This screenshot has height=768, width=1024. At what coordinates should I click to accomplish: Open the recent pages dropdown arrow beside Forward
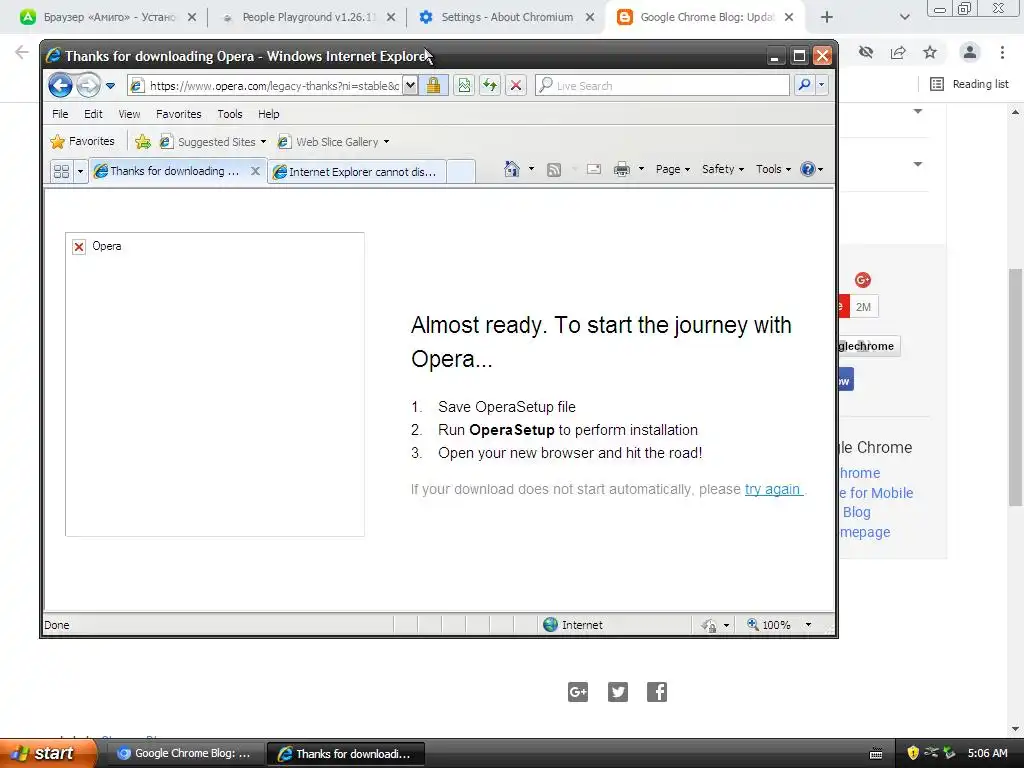[110, 86]
